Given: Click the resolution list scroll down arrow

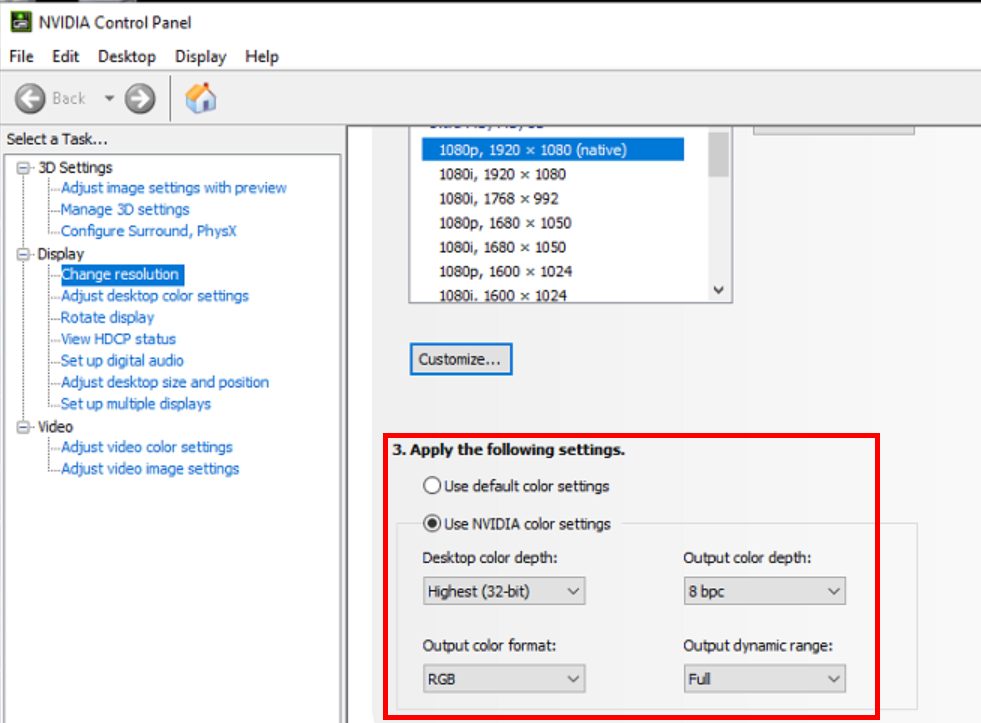Looking at the screenshot, I should click(x=718, y=290).
